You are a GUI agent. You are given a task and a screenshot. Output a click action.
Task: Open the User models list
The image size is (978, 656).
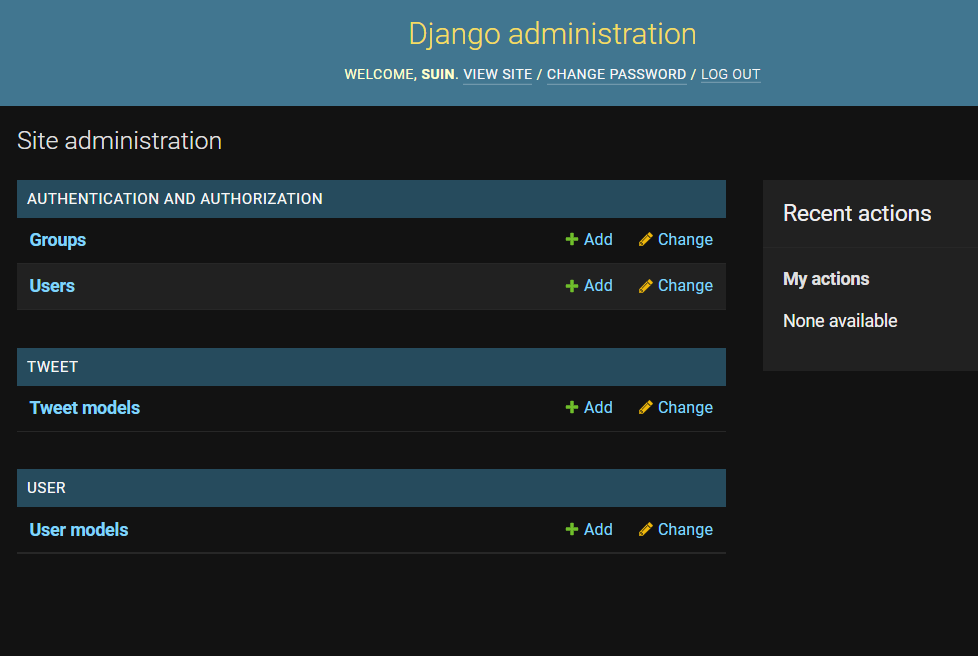click(79, 530)
